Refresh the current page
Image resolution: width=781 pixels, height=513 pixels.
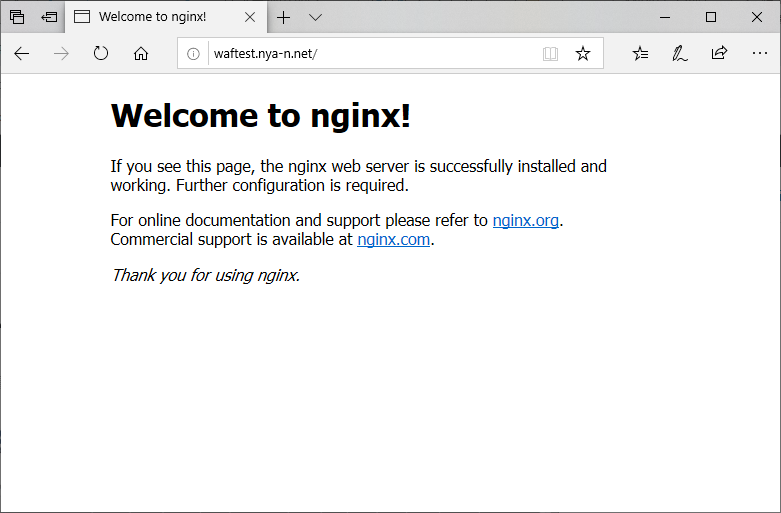pos(101,53)
